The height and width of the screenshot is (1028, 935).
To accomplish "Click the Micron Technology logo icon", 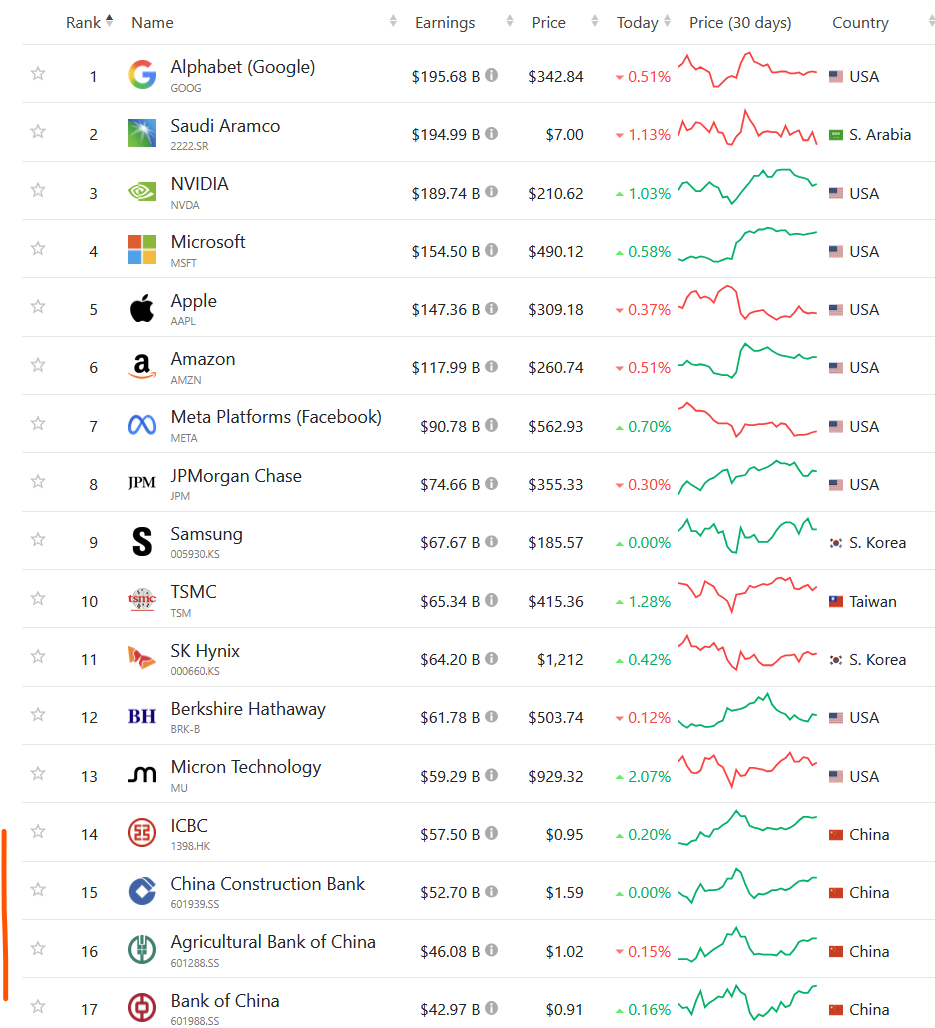I will click(142, 775).
